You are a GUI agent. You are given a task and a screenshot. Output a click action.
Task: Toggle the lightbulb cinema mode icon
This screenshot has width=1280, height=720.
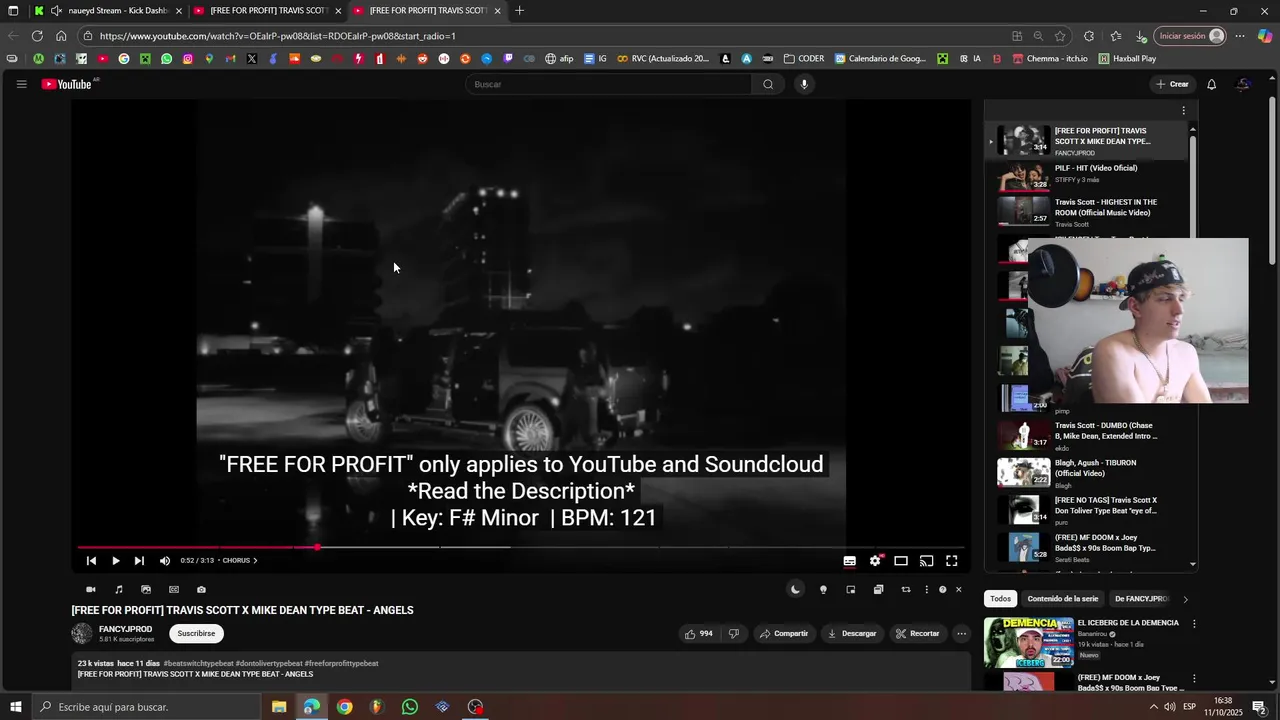(823, 590)
